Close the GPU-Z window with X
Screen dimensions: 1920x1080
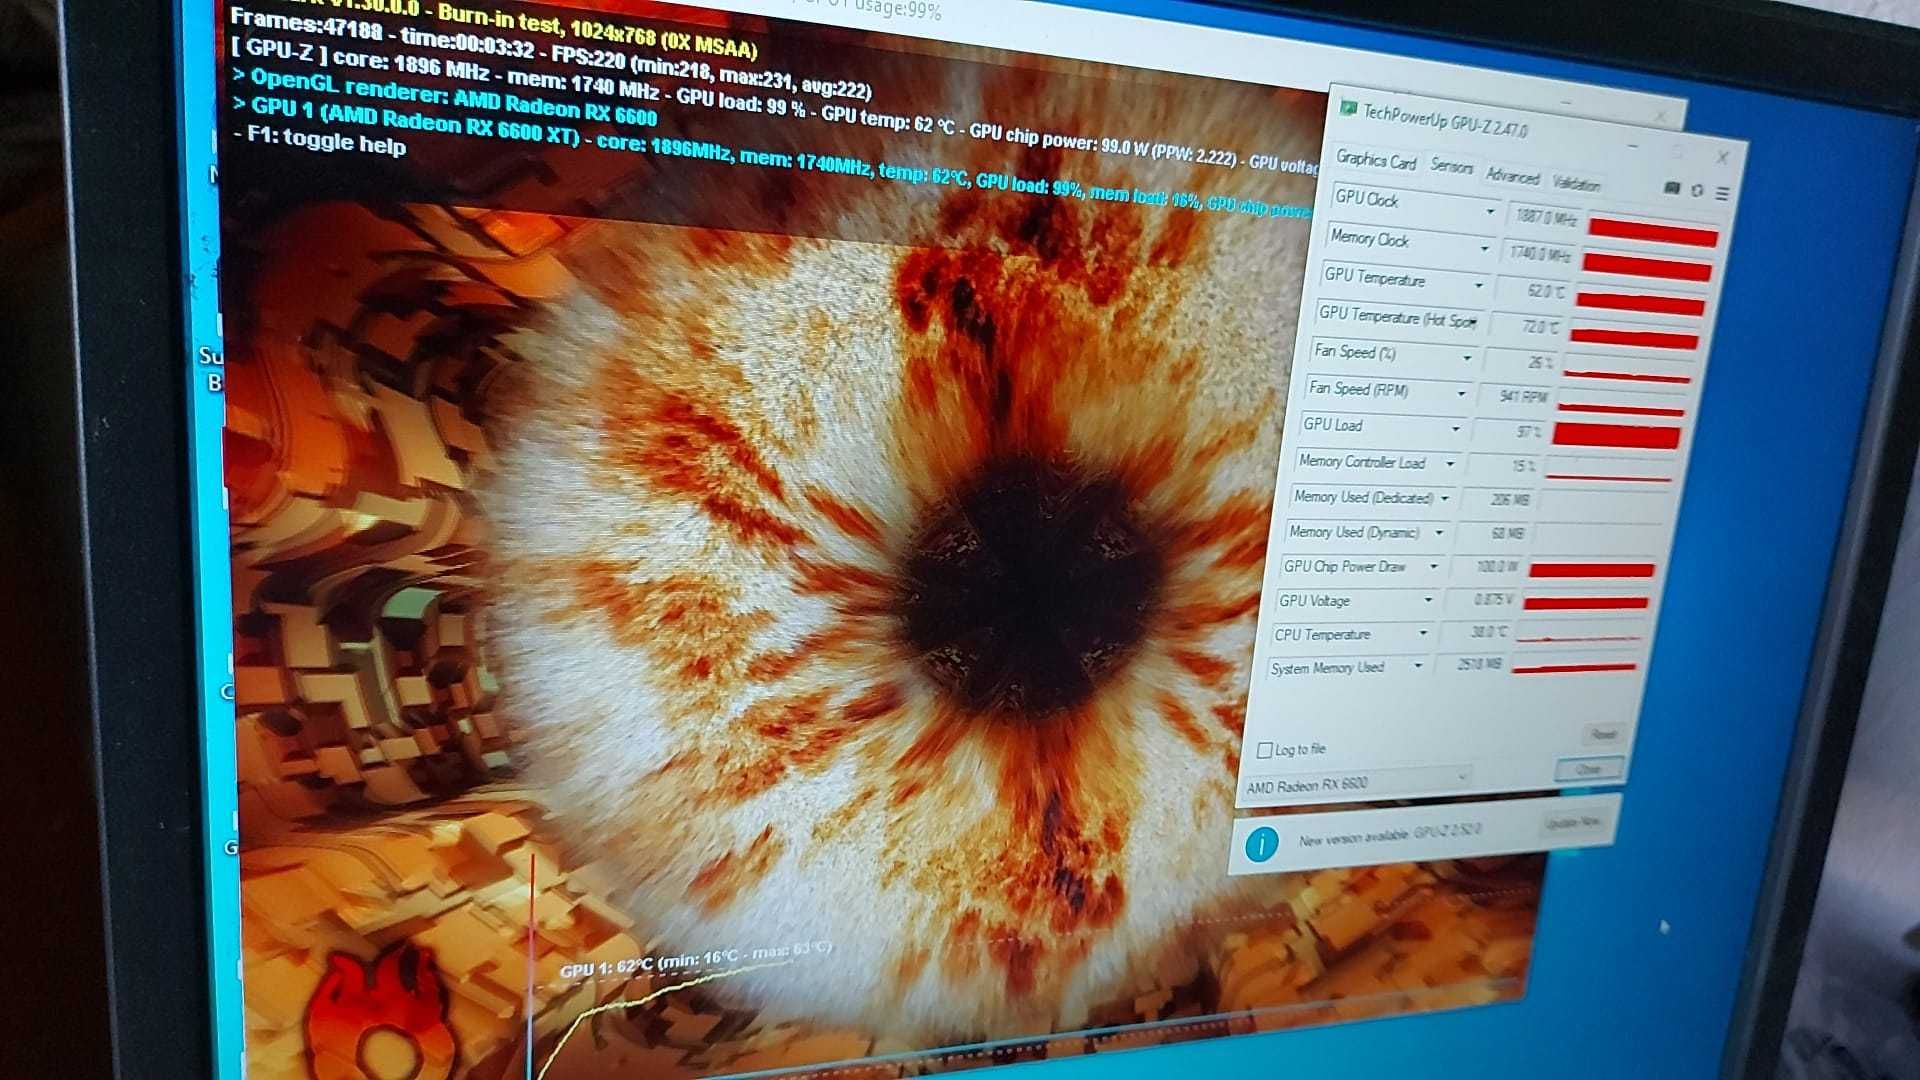(1722, 157)
